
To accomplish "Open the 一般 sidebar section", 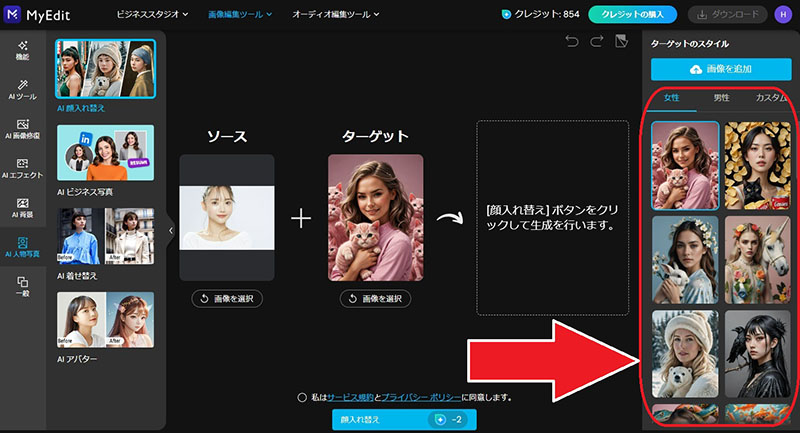I will [x=22, y=286].
